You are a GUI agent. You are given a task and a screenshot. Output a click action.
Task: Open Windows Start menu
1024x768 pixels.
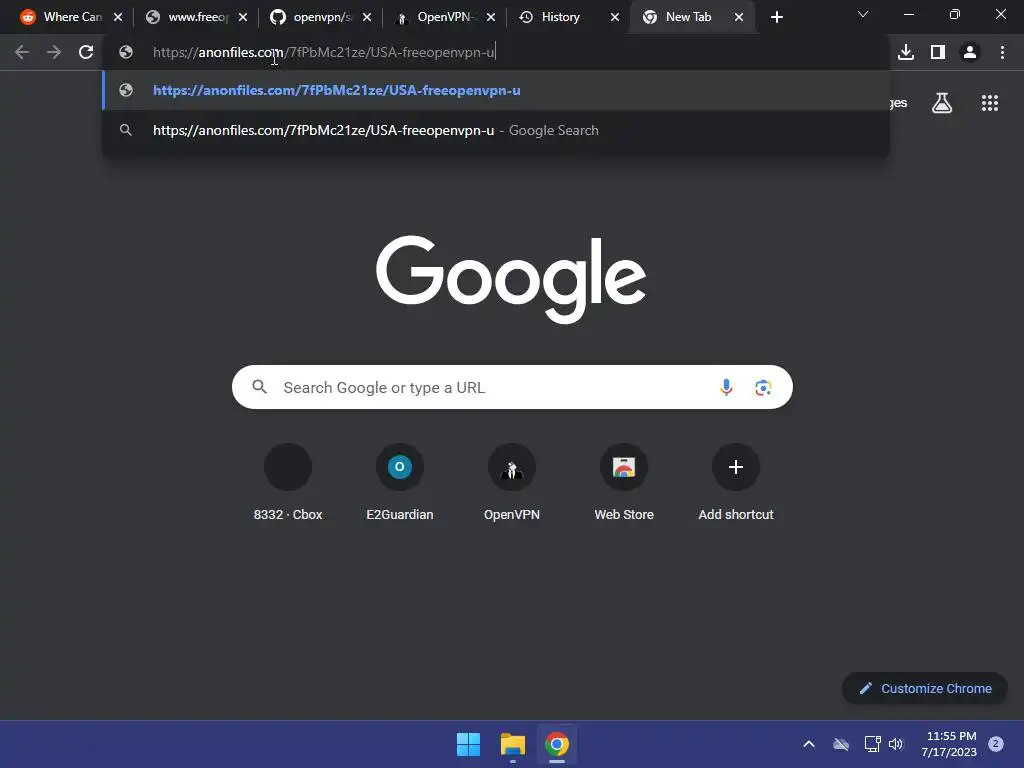pyautogui.click(x=468, y=744)
